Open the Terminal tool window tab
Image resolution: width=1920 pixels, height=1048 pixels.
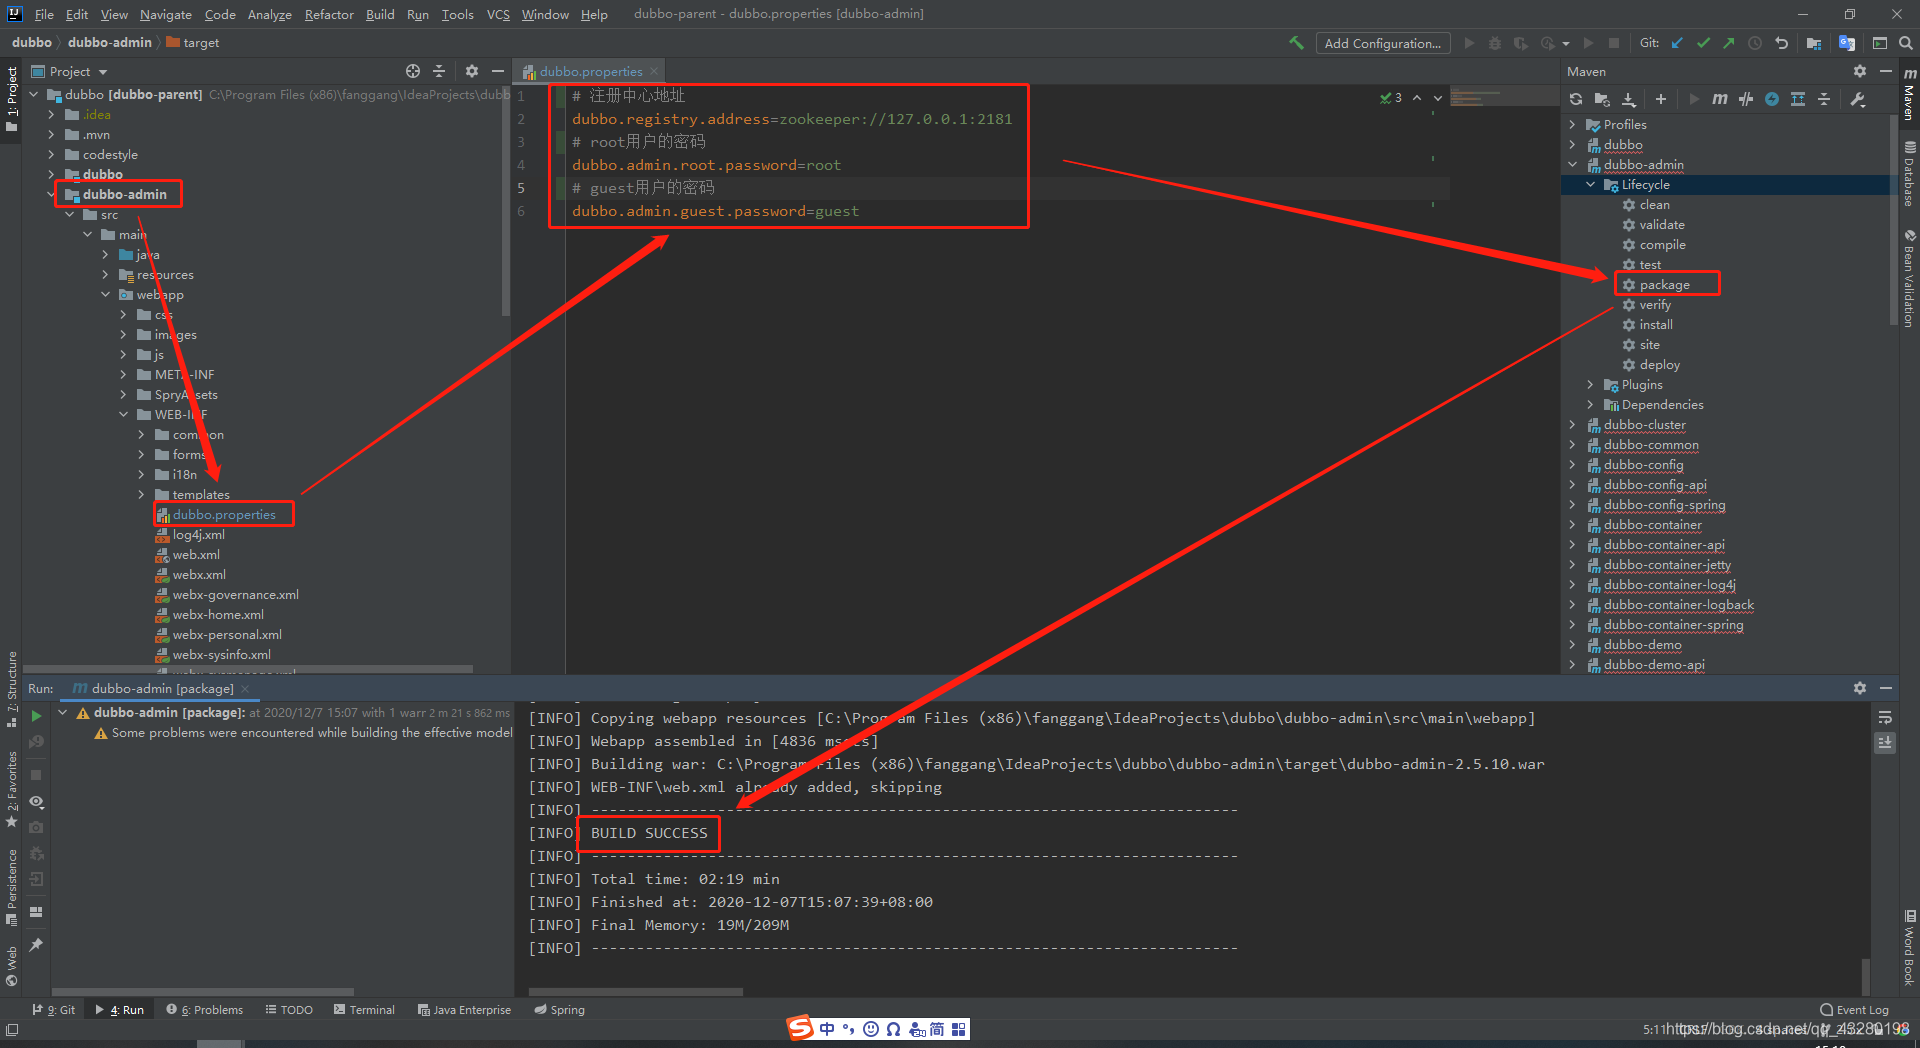pyautogui.click(x=364, y=1009)
